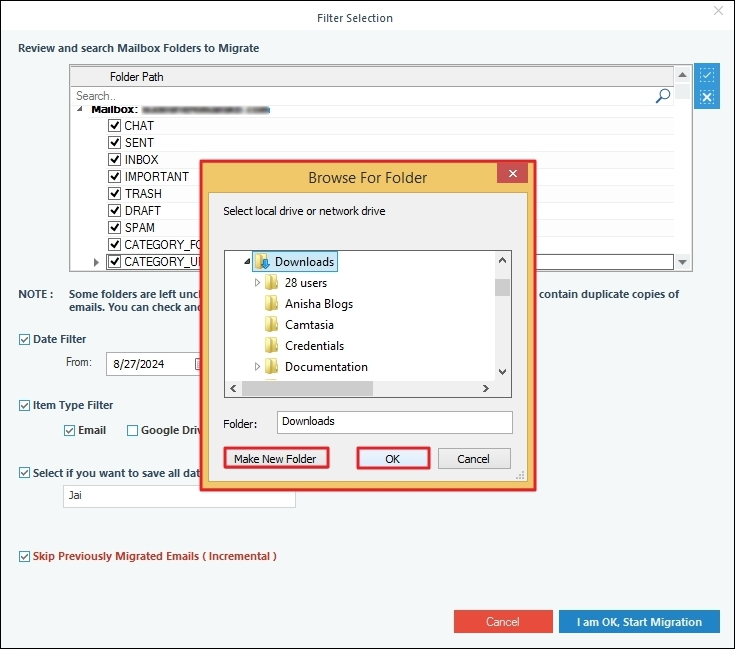Click the Folder Path column header
The height and width of the screenshot is (649, 735).
pyautogui.click(x=372, y=76)
